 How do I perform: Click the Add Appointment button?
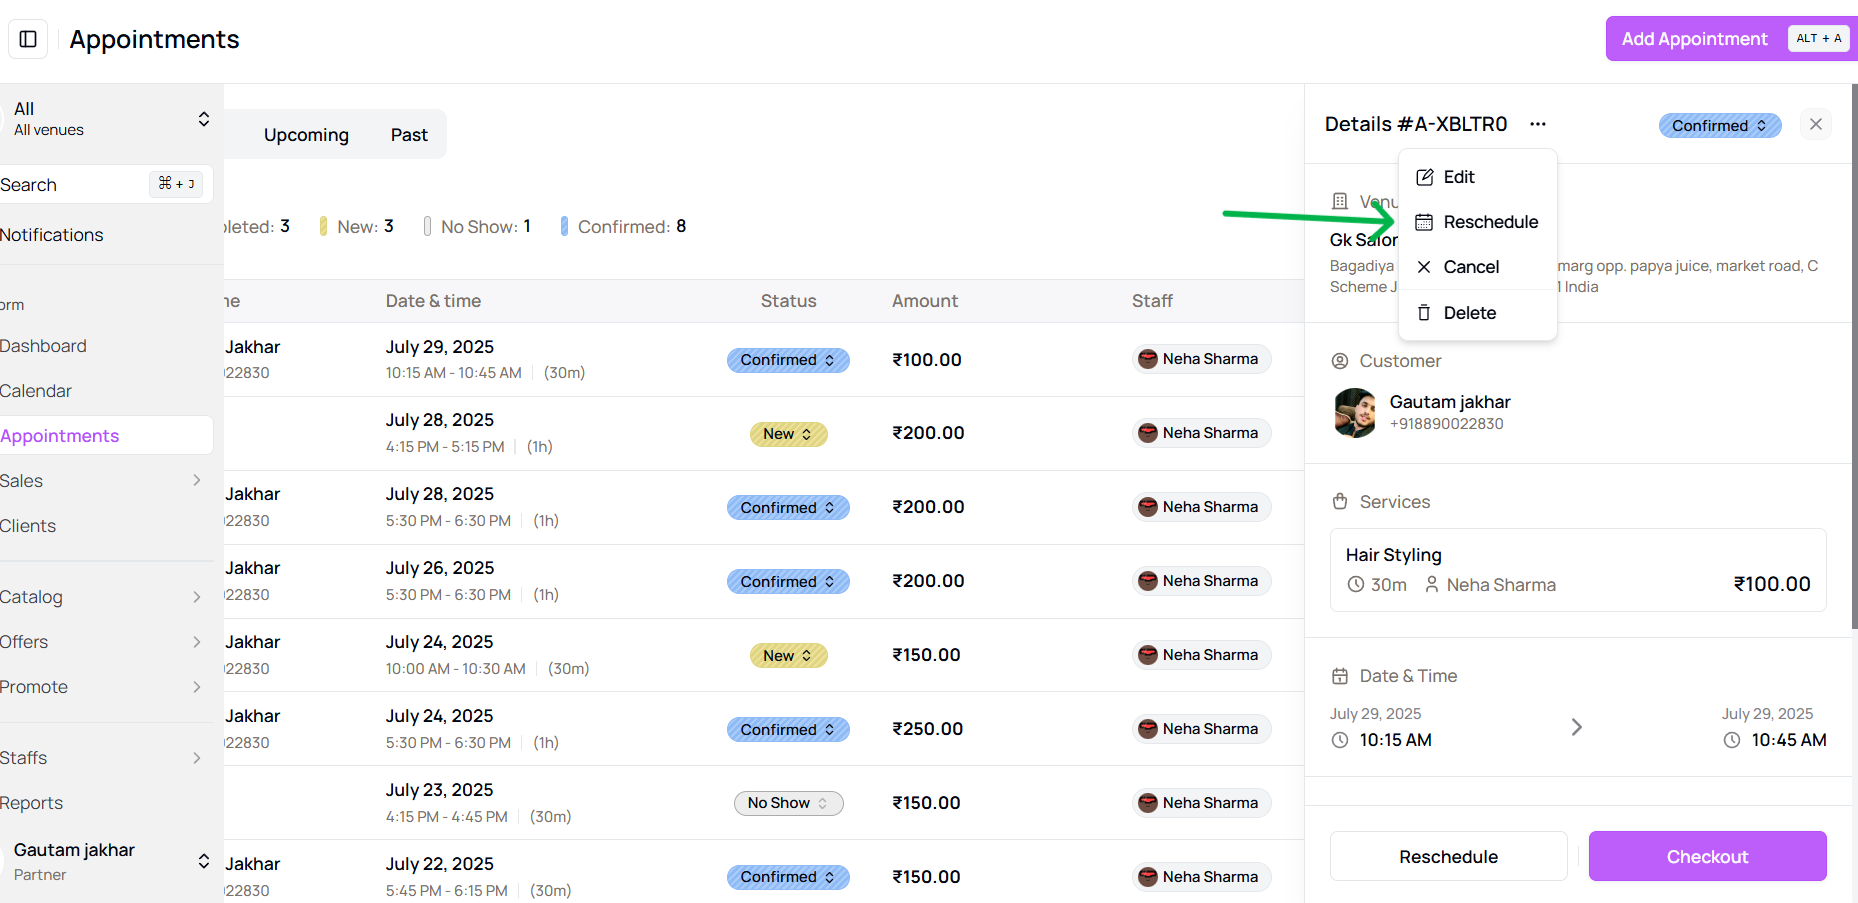click(x=1731, y=39)
